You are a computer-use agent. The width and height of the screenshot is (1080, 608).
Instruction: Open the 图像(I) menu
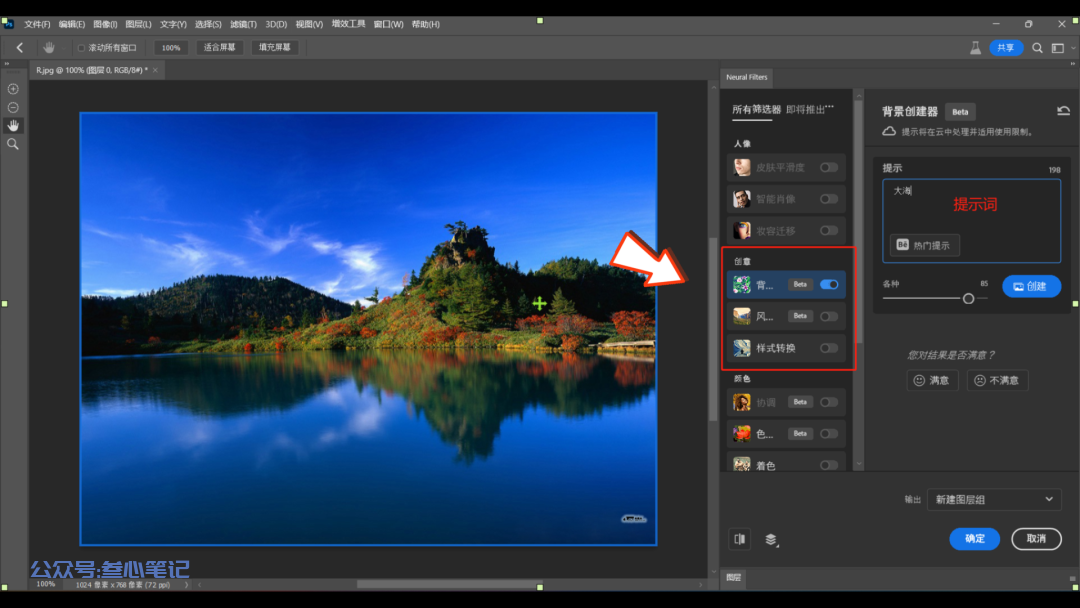[x=105, y=24]
